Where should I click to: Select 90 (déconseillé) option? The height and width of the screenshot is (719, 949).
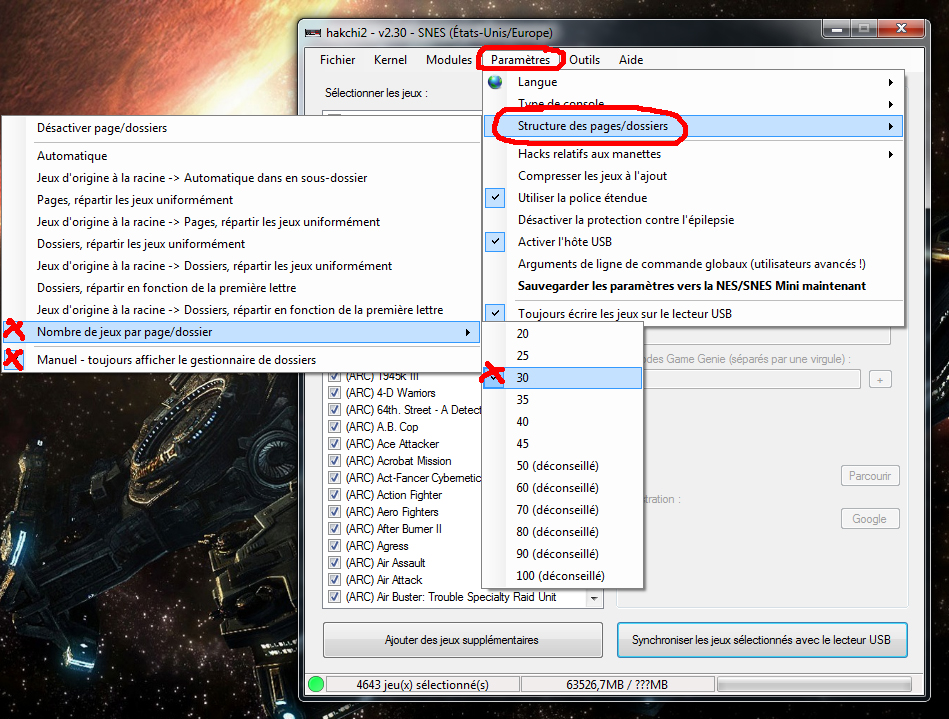coord(562,554)
